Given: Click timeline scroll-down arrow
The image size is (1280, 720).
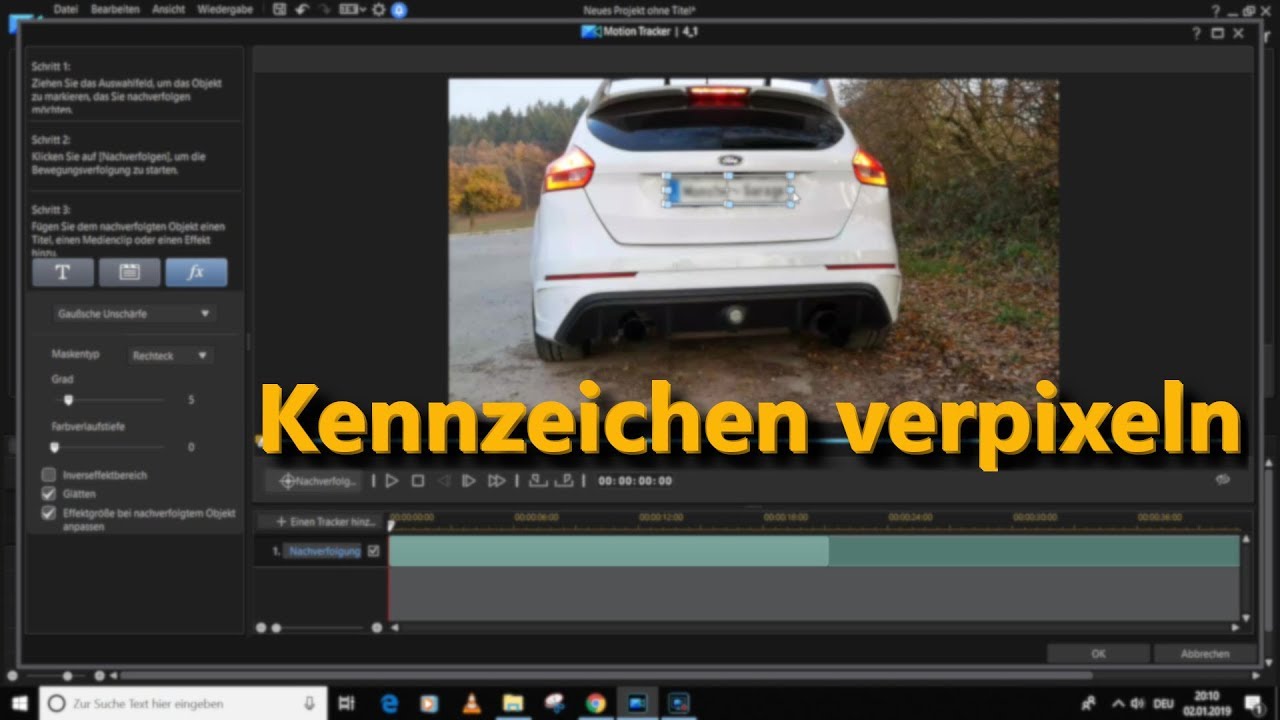Looking at the screenshot, I should (x=1245, y=619).
